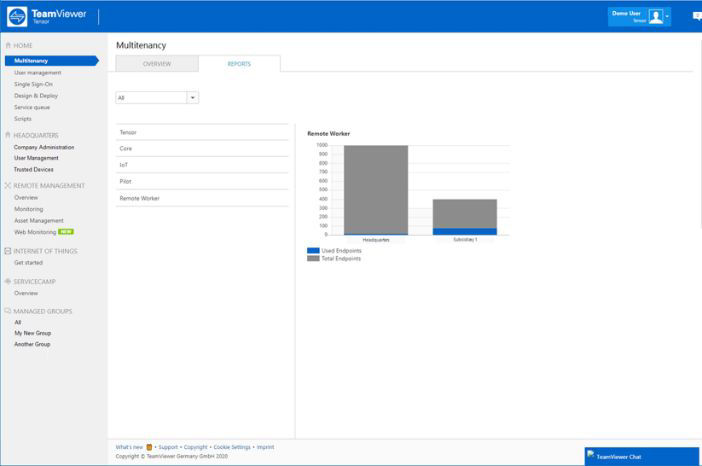Viewport: 702px width, 466px height.
Task: Select All under Managed Groups
Action: pos(17,322)
